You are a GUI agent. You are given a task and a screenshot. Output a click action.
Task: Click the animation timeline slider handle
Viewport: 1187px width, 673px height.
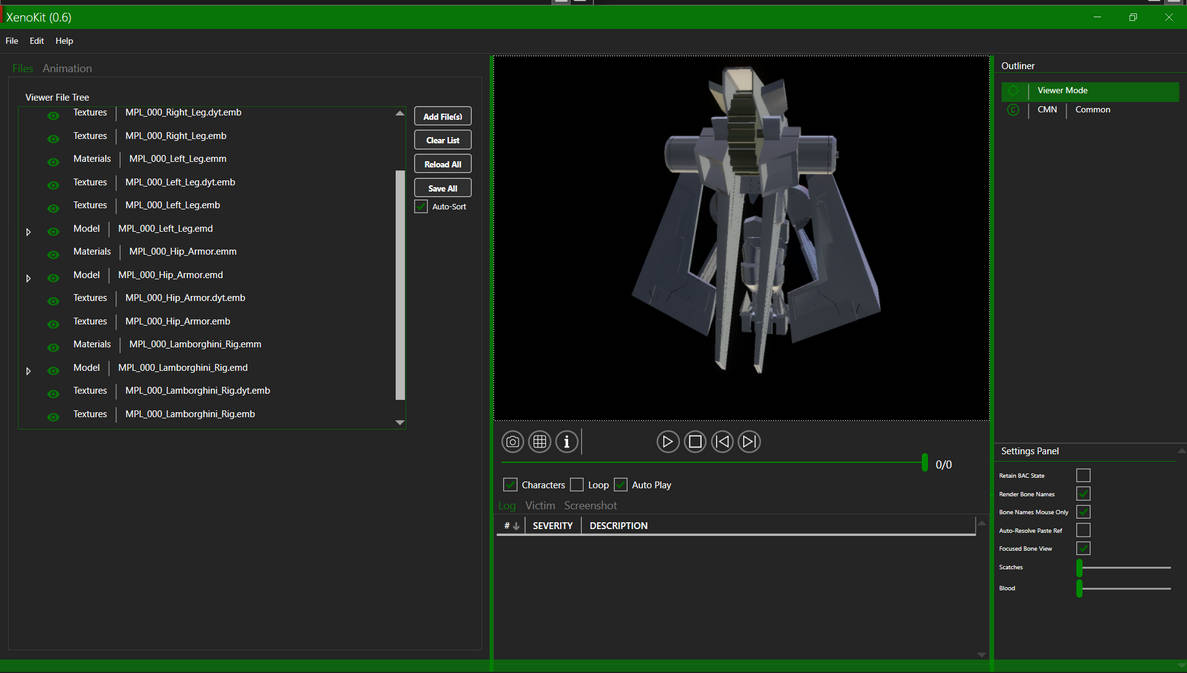(924, 463)
